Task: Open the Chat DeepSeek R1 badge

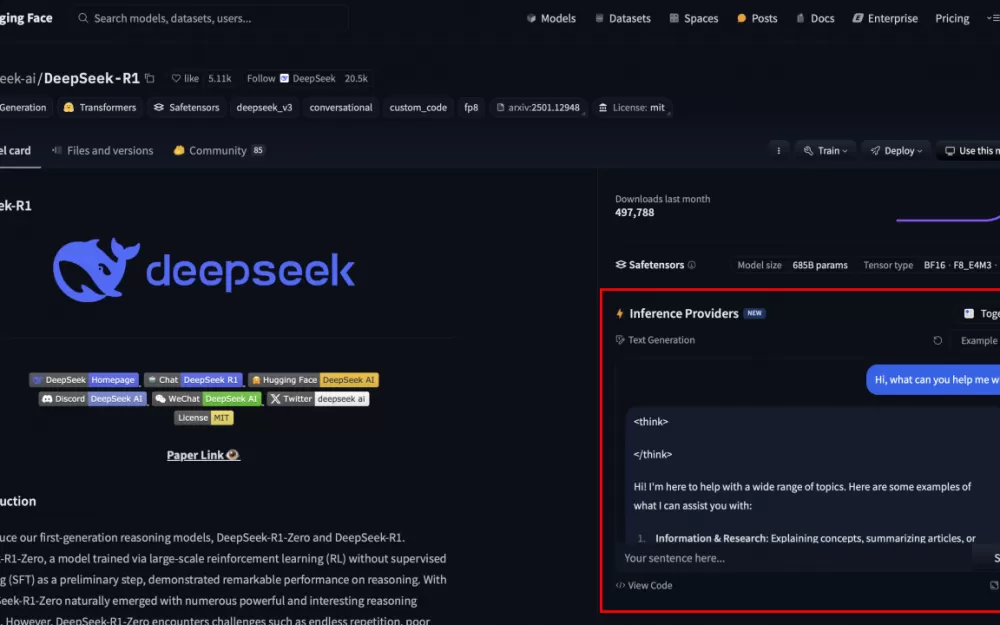Action: point(193,379)
